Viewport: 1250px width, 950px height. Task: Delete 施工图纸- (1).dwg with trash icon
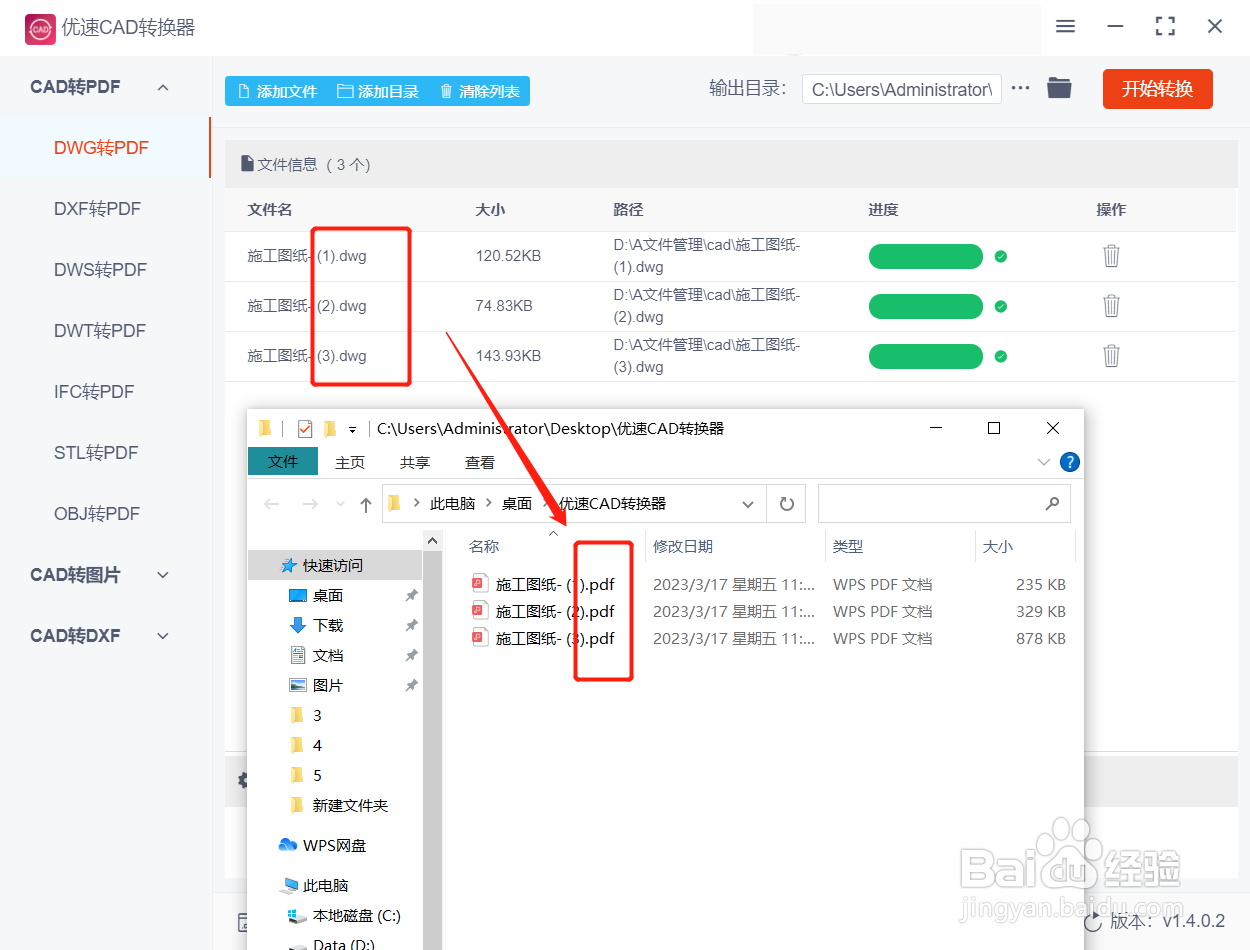[1111, 256]
